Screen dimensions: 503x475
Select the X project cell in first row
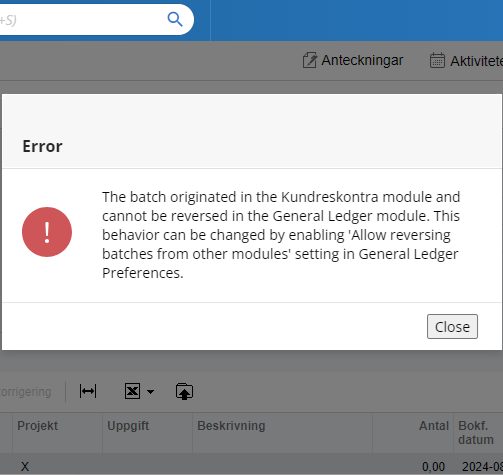click(25, 466)
